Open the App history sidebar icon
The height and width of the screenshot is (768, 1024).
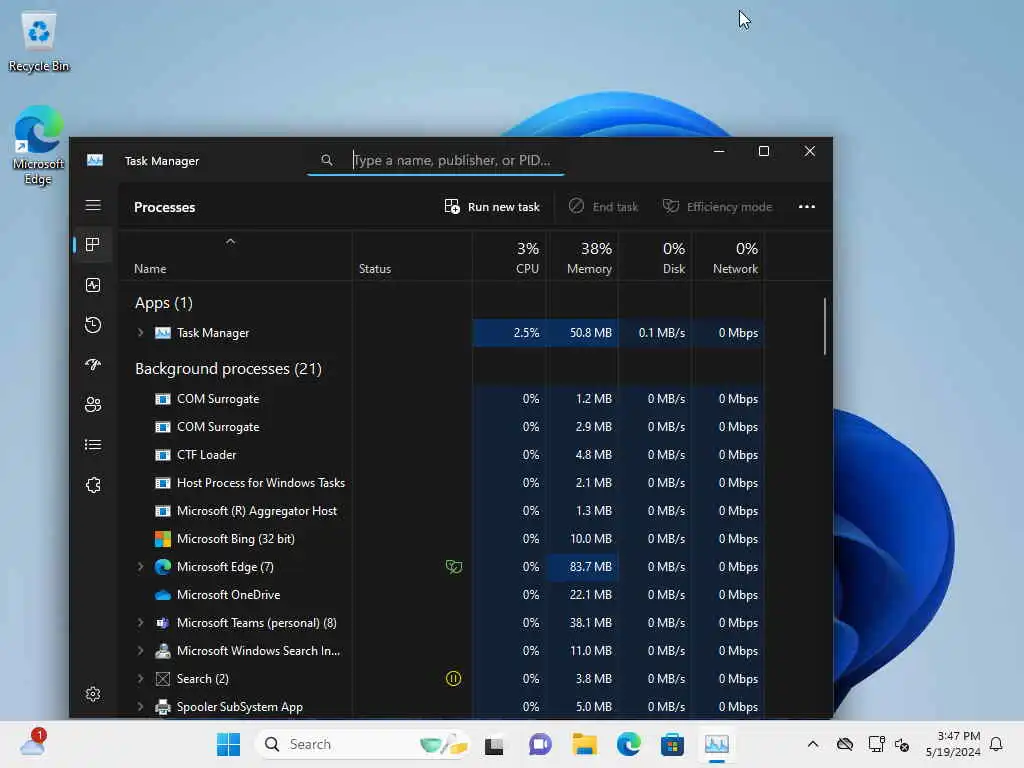[x=93, y=325]
